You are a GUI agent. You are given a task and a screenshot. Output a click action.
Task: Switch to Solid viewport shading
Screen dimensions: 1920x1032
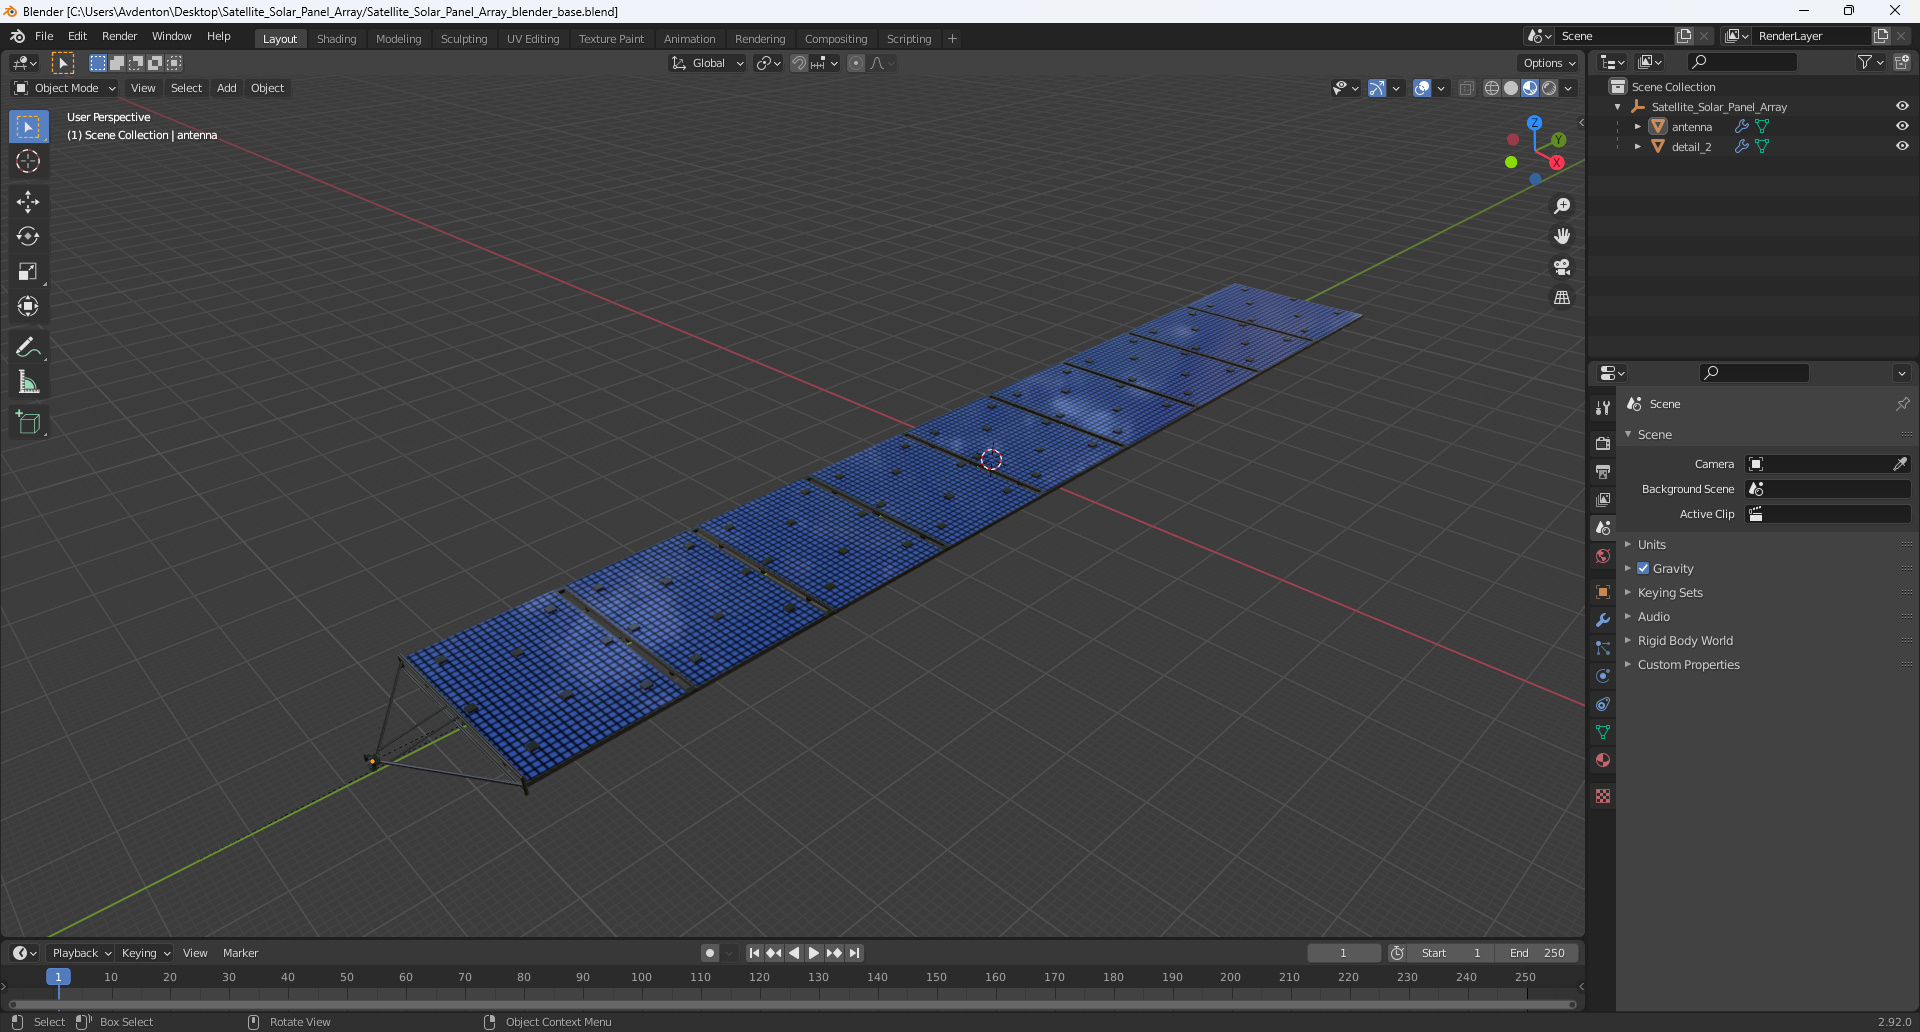(1511, 88)
